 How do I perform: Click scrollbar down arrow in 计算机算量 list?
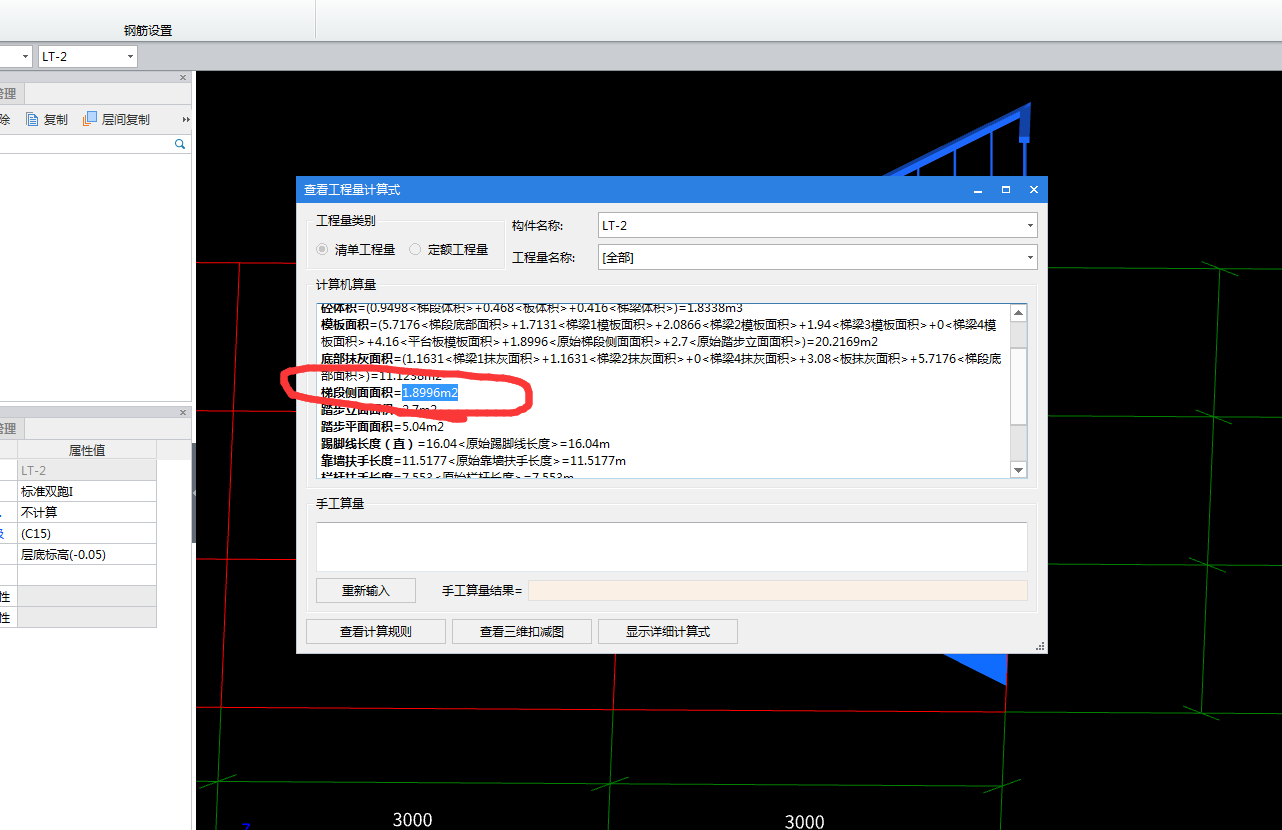click(1019, 469)
